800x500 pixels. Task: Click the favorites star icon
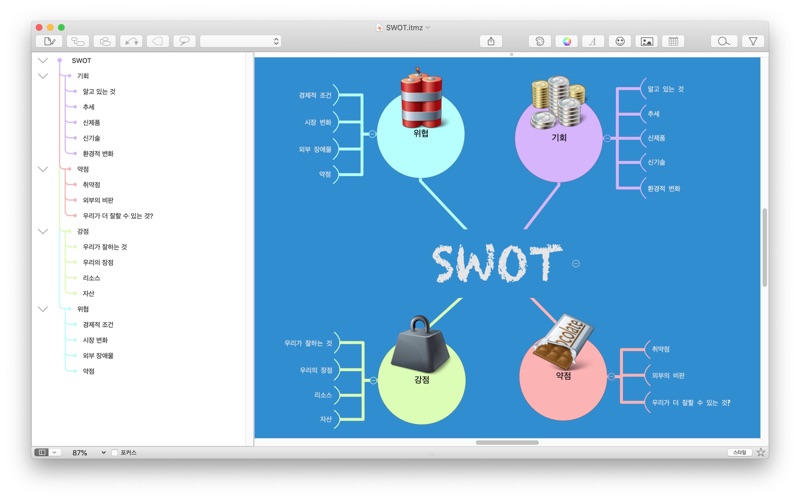[761, 453]
